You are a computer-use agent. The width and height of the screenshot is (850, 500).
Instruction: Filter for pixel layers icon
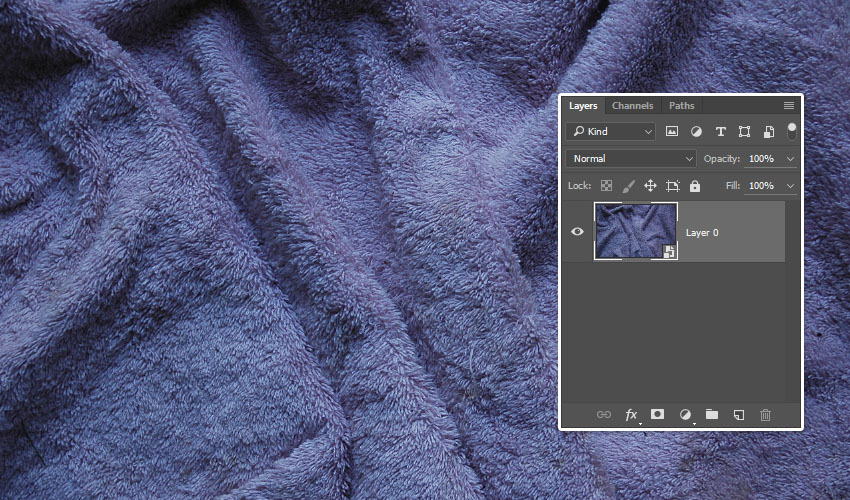[x=672, y=131]
